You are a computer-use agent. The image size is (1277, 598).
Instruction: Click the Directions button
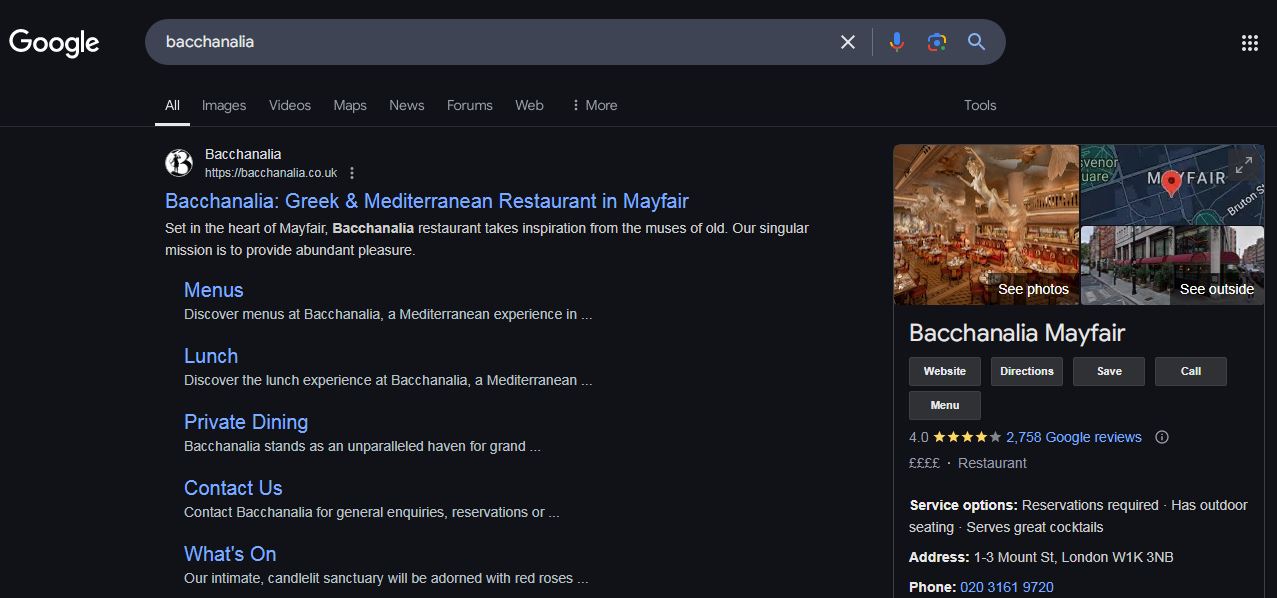coord(1027,371)
